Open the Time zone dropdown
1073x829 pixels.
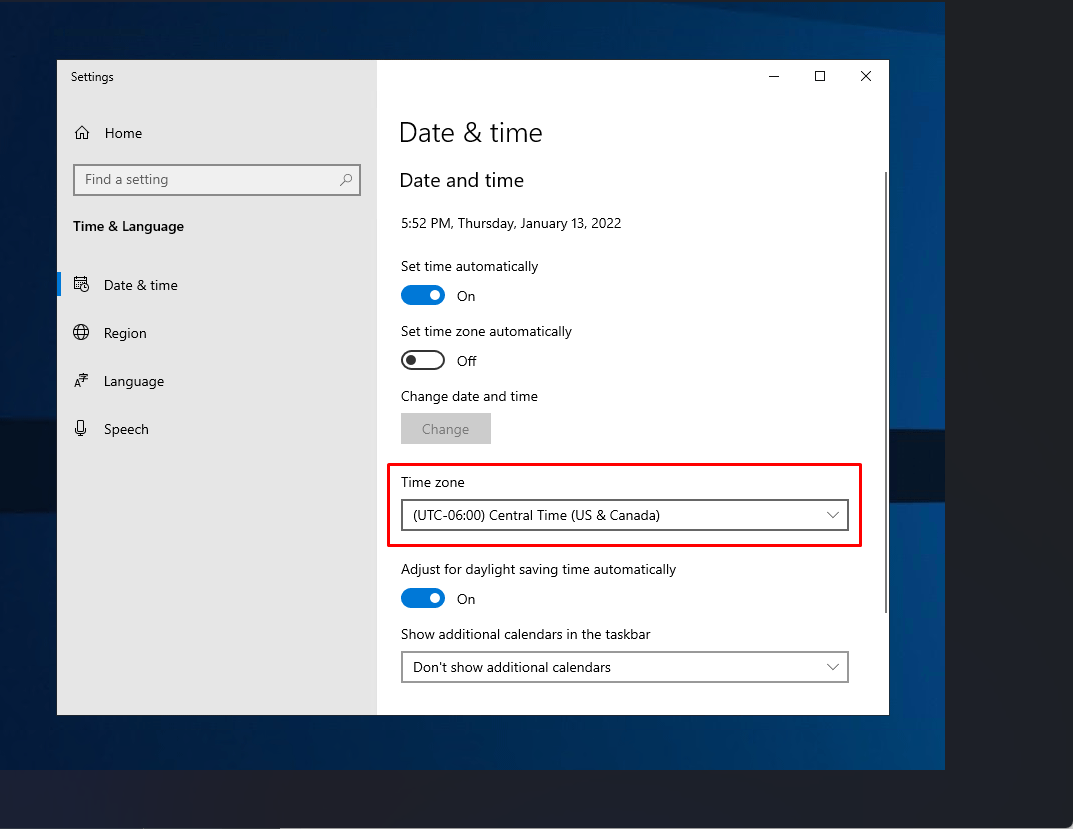click(x=625, y=515)
